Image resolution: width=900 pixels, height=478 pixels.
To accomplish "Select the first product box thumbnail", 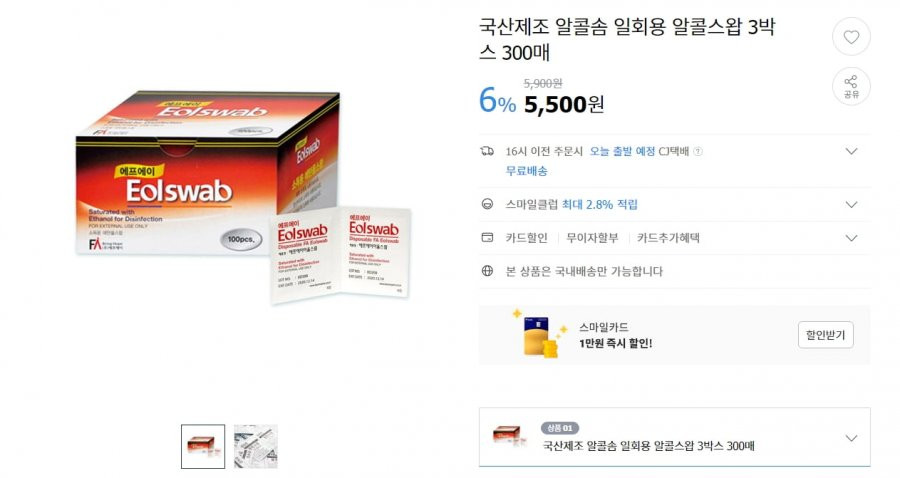I will 203,446.
